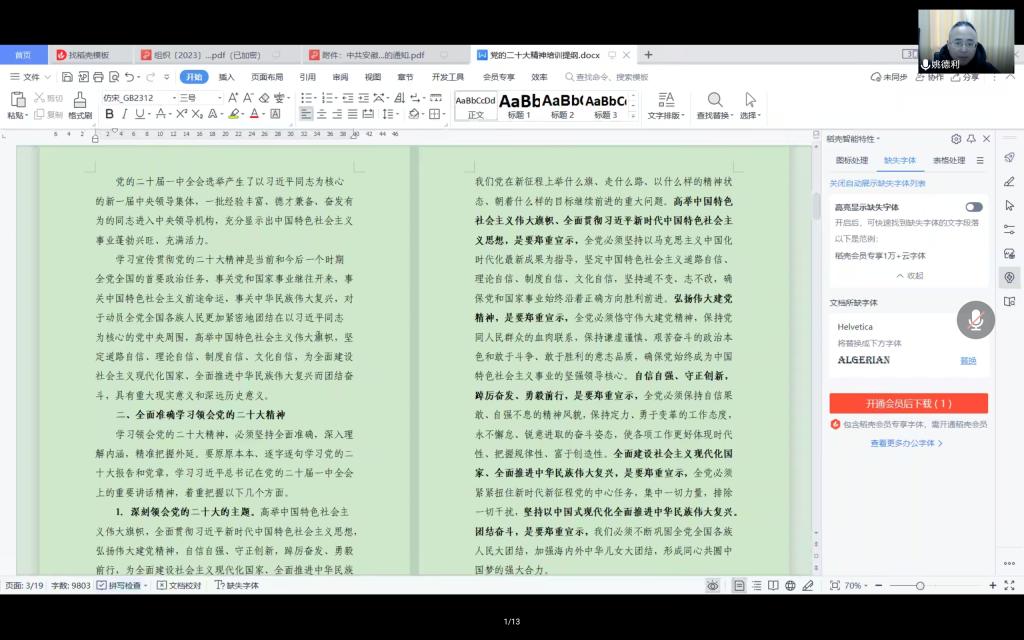Open the 插入 ribbon tab
Screen dimensions: 1024x640
[227, 77]
